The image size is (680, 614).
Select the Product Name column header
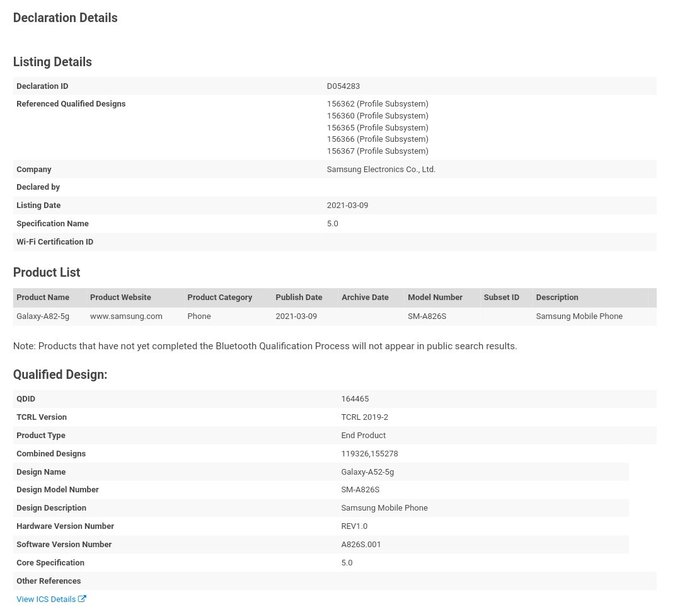43,297
